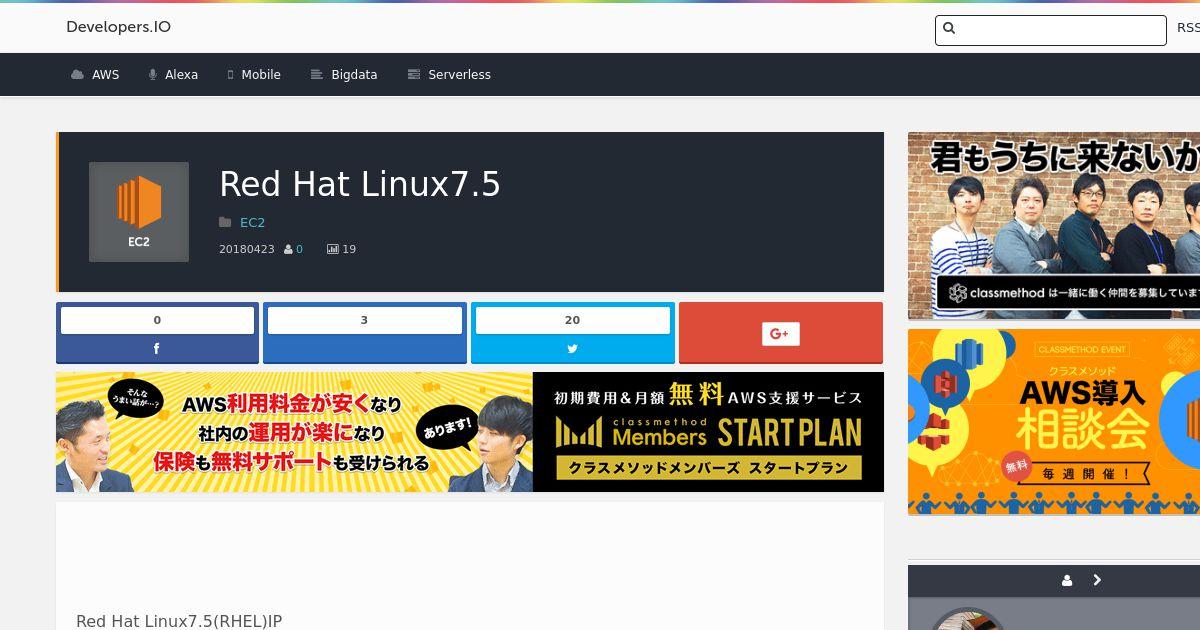Screen dimensions: 1200x630
Task: Click the author person icon
Action: (289, 249)
